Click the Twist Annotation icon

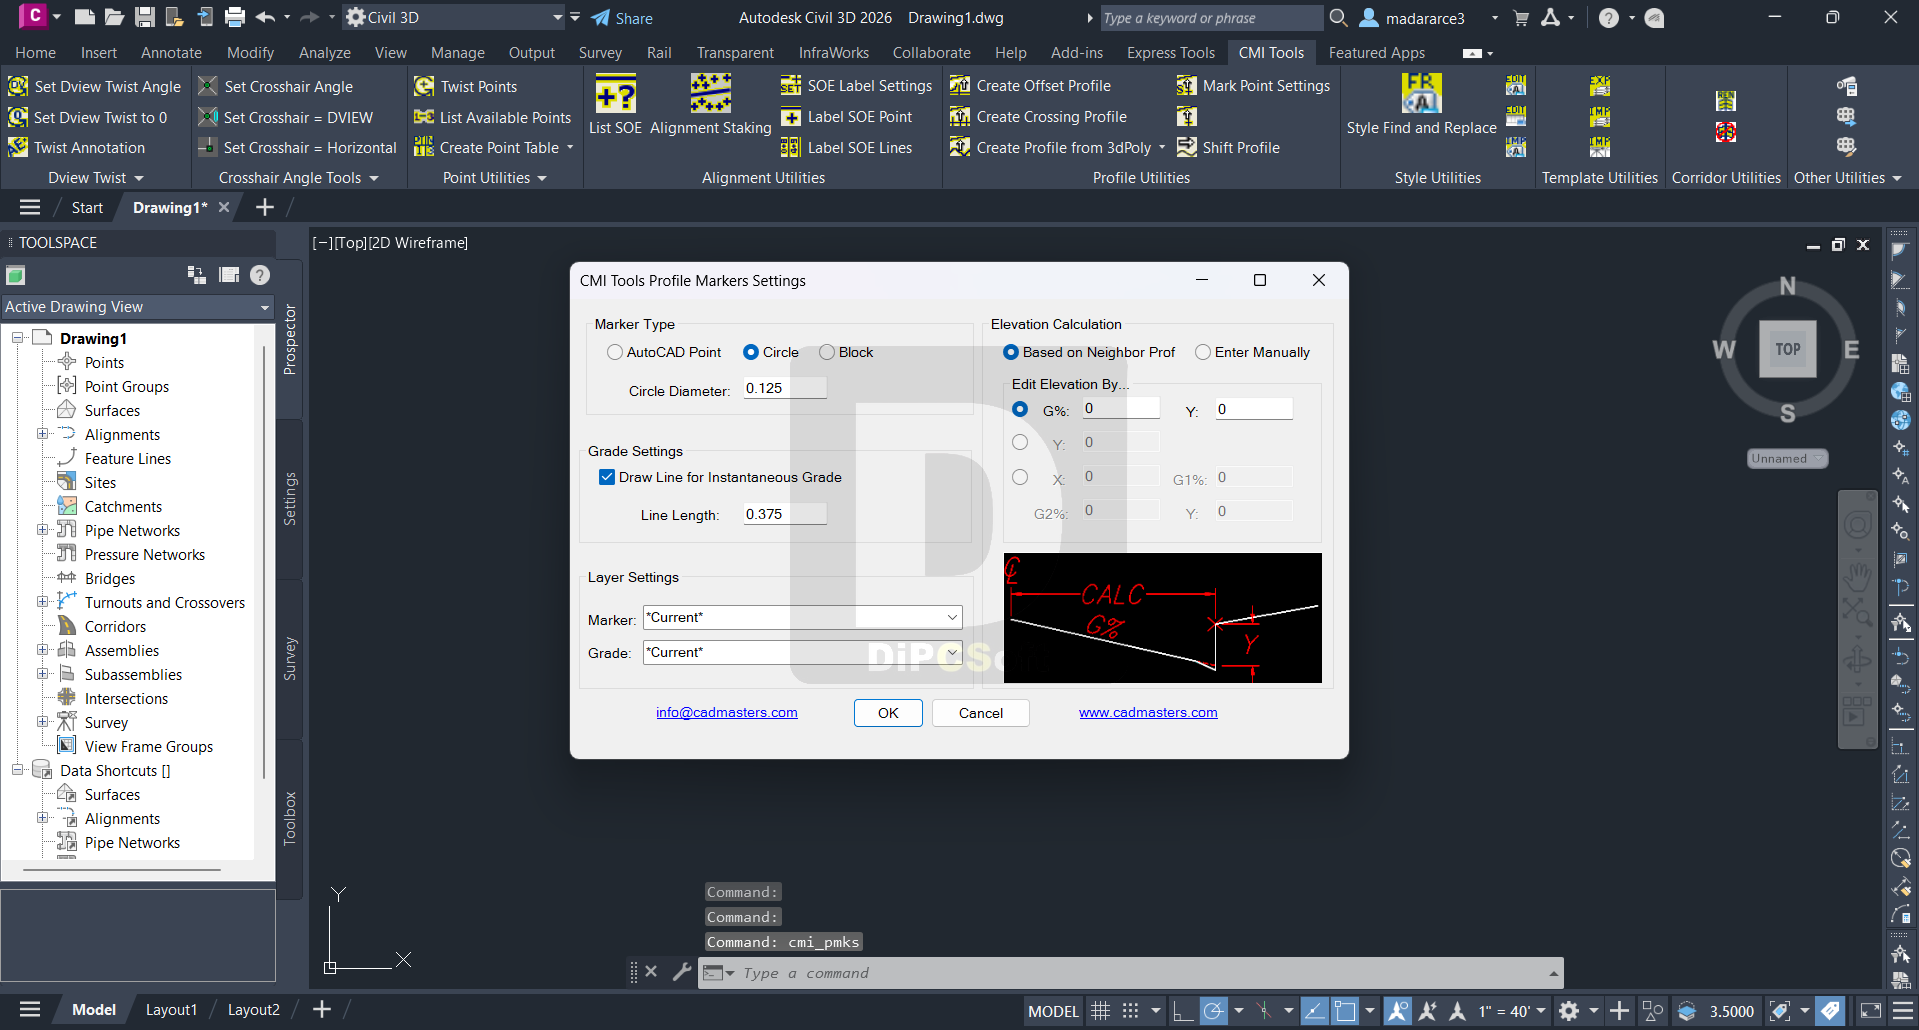tap(18, 148)
